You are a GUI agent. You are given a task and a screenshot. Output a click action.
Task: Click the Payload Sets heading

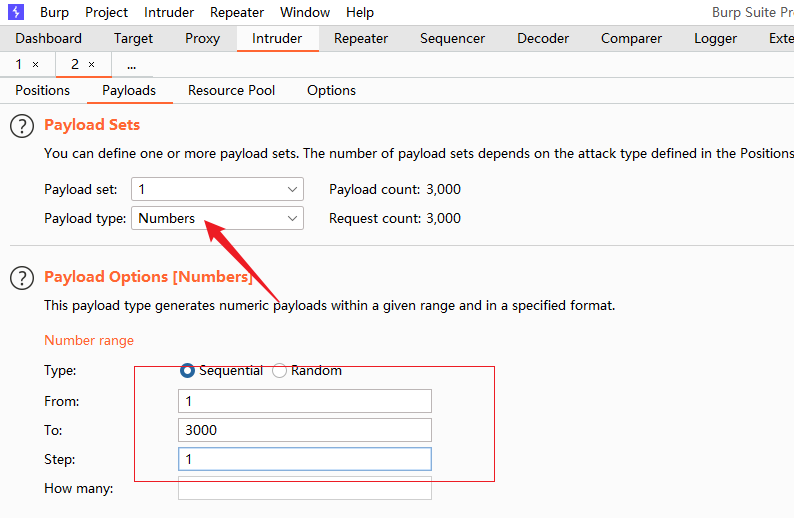(92, 125)
